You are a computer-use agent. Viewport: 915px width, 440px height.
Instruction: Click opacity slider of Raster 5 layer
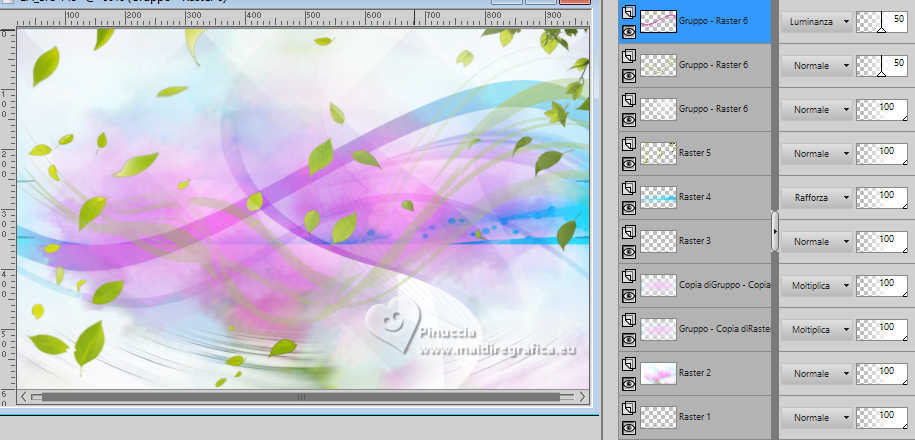[882, 153]
